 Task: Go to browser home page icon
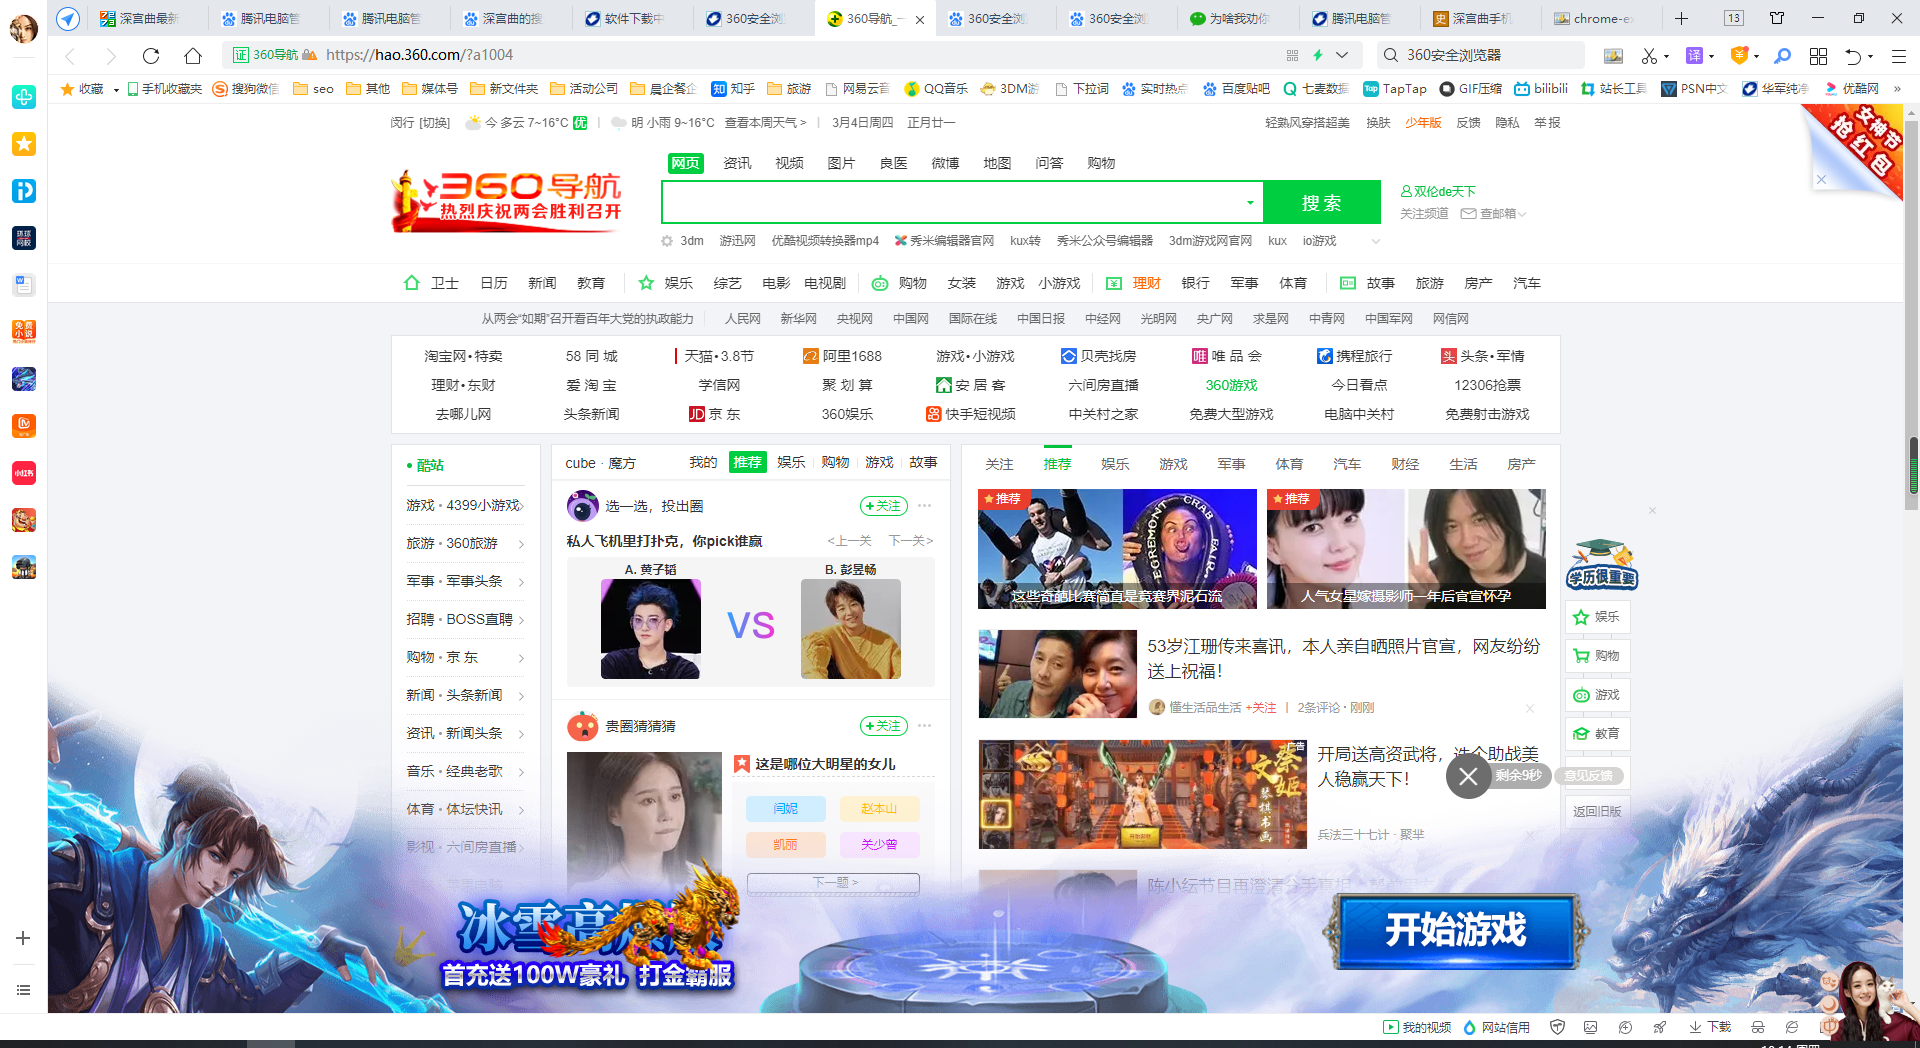tap(193, 55)
